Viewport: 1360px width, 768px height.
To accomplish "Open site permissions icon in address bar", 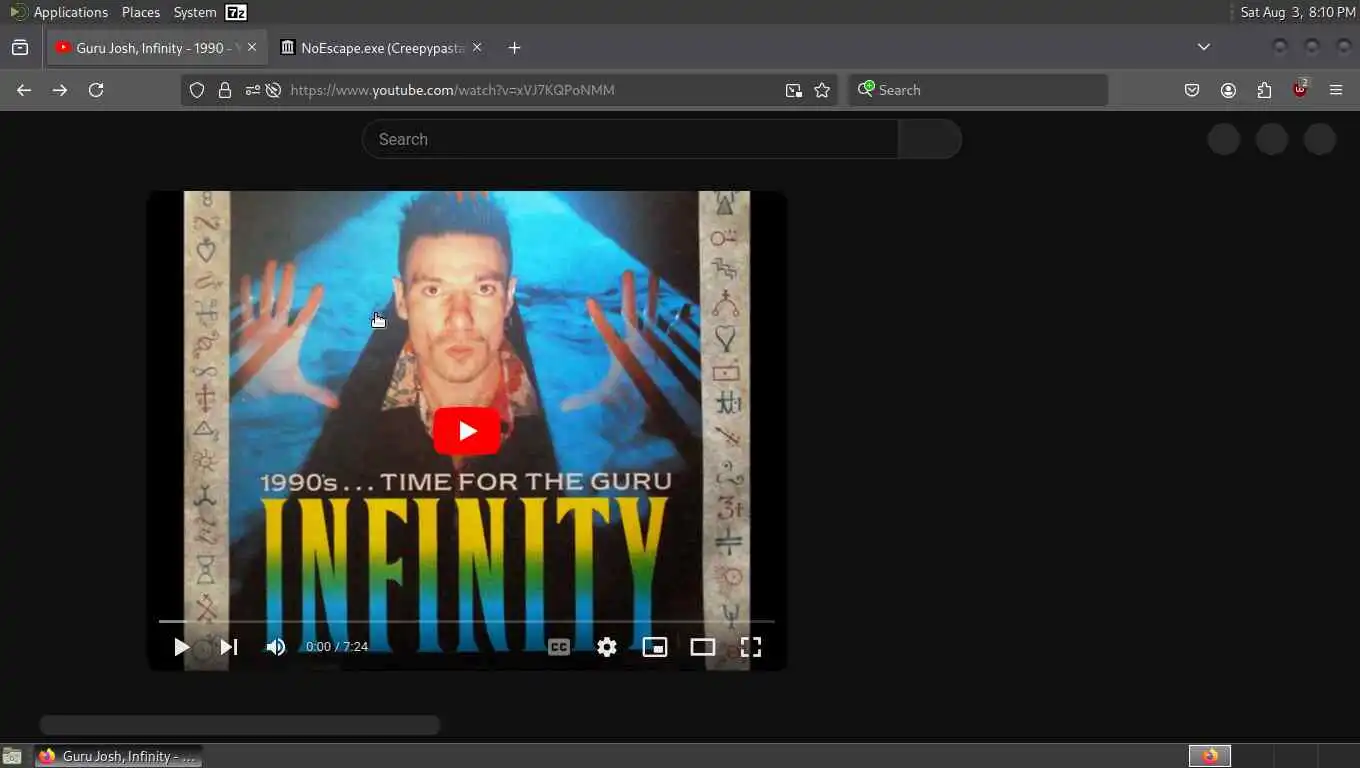I will (x=253, y=90).
